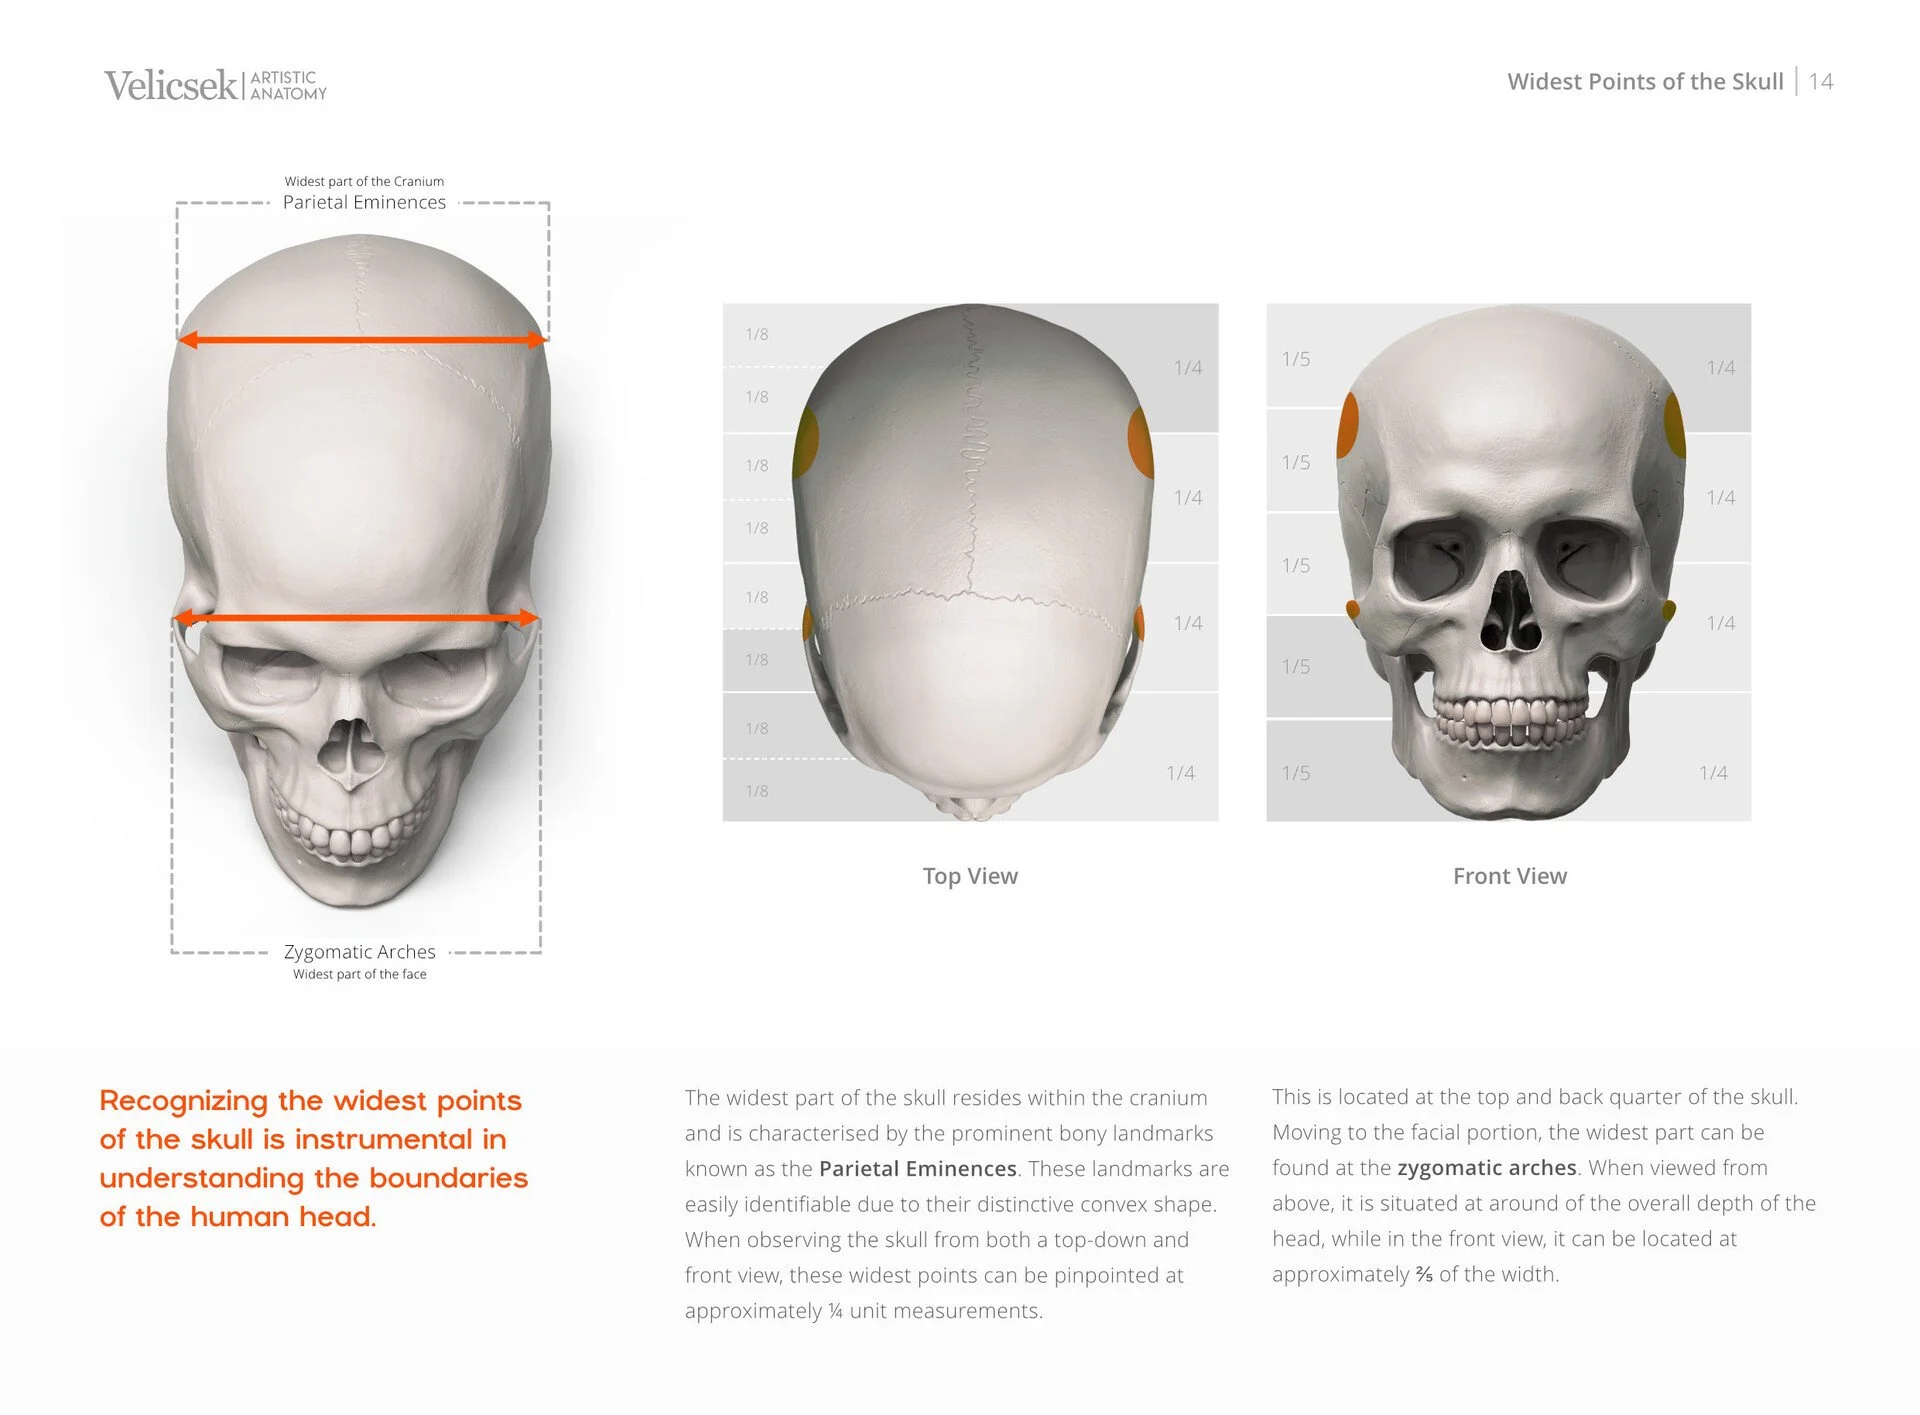Click the bold Parietal Eminences term in the text
This screenshot has width=1920, height=1415.
click(x=916, y=1168)
